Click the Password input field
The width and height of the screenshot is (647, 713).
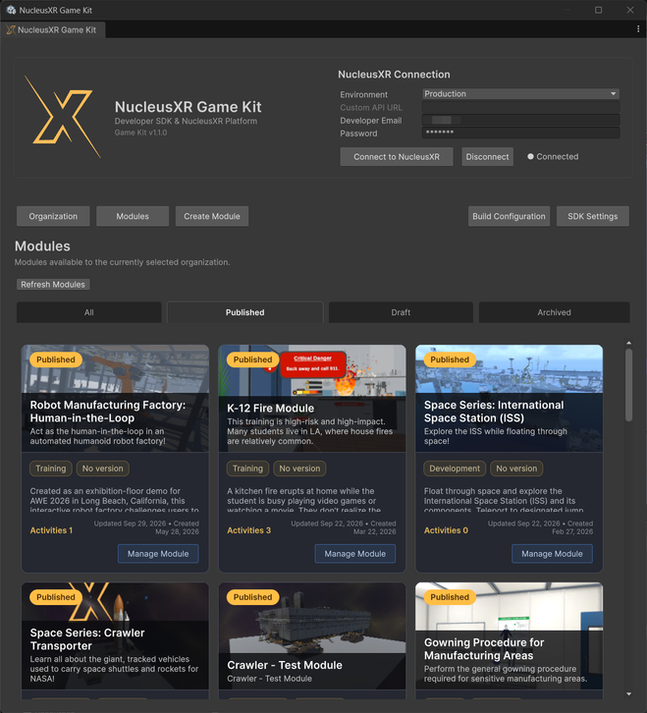point(521,133)
